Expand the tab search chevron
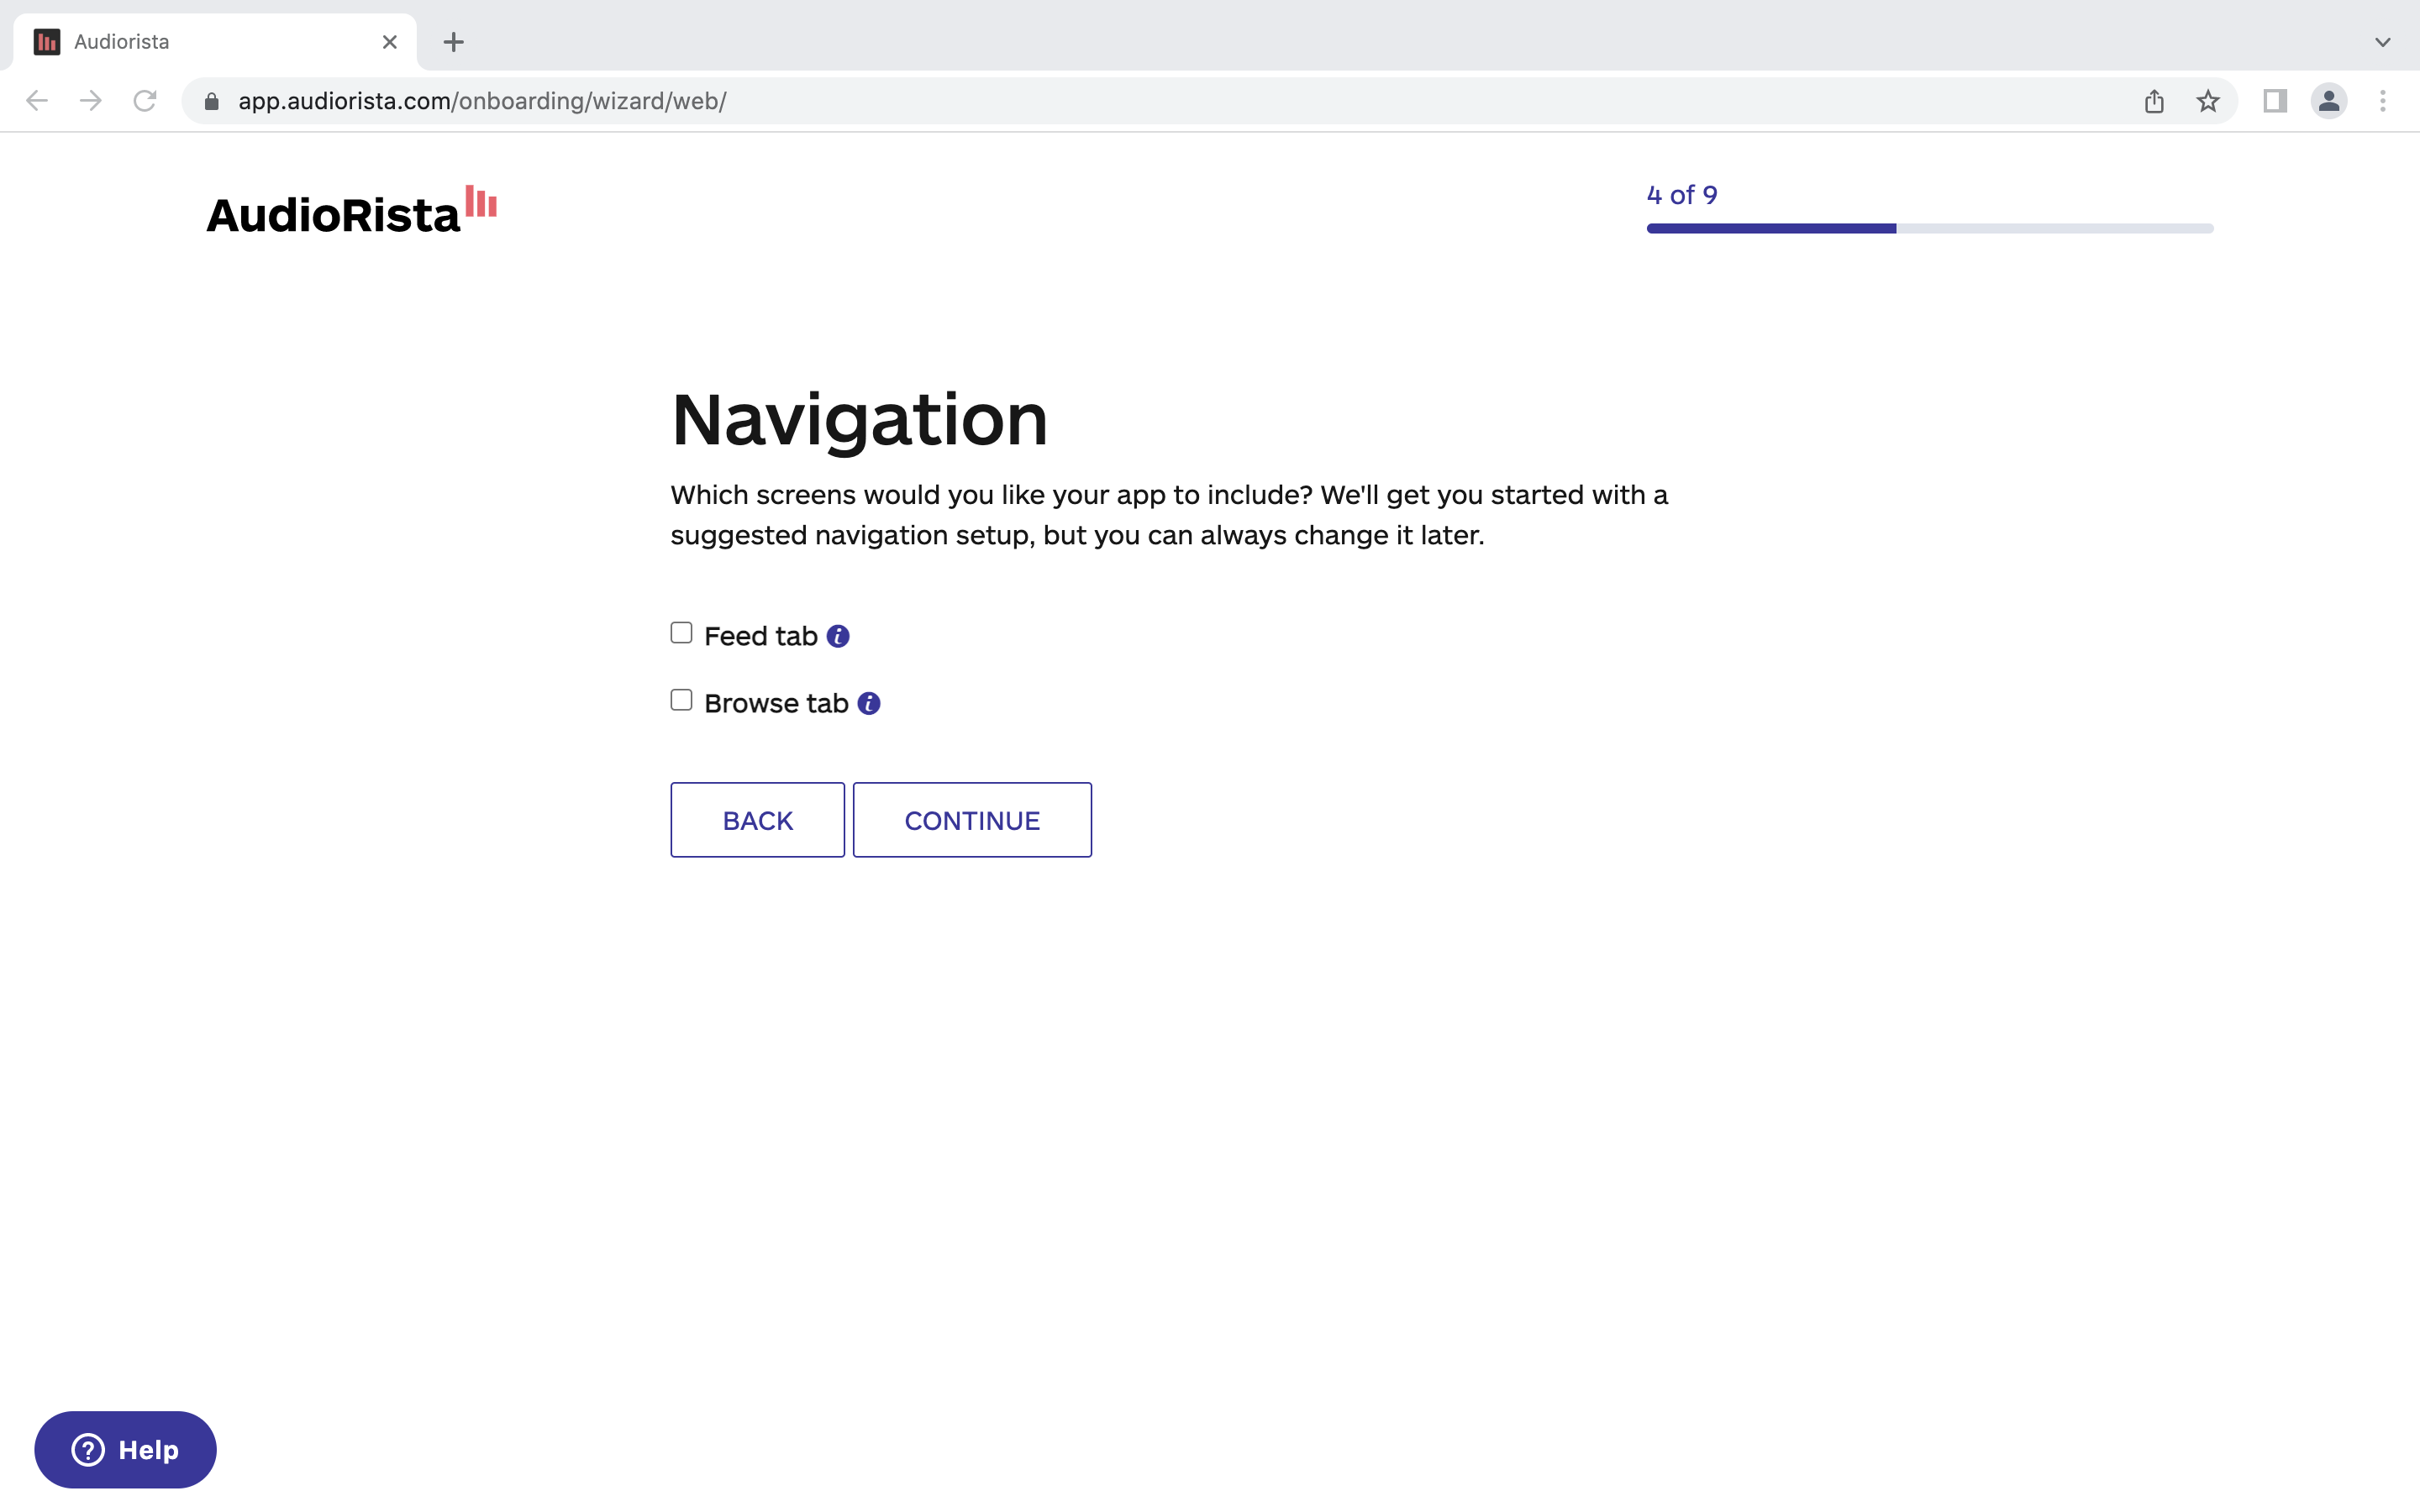Viewport: 2420px width, 1512px height. pyautogui.click(x=2383, y=42)
